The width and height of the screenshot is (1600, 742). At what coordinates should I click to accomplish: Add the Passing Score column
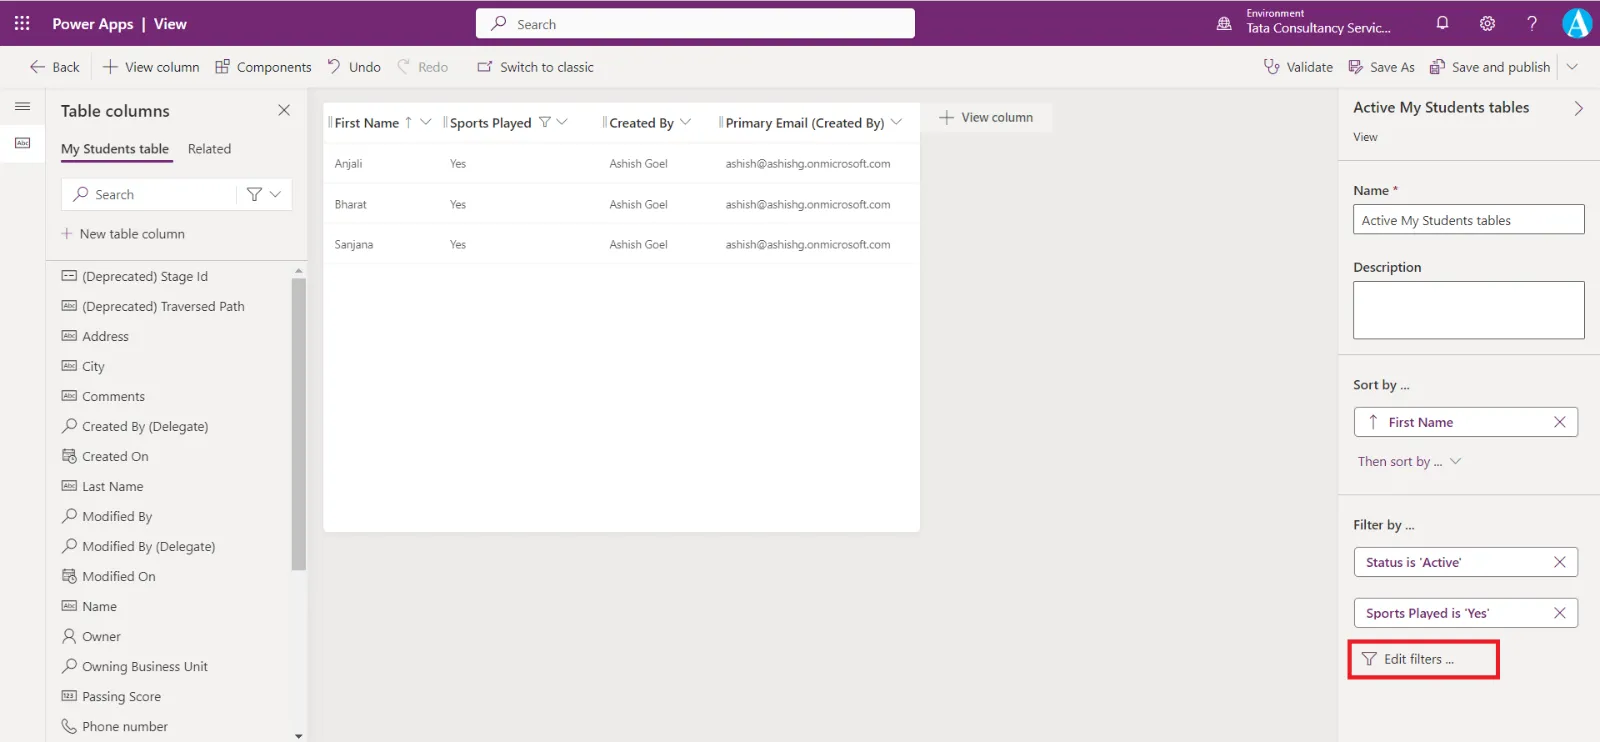coord(111,696)
